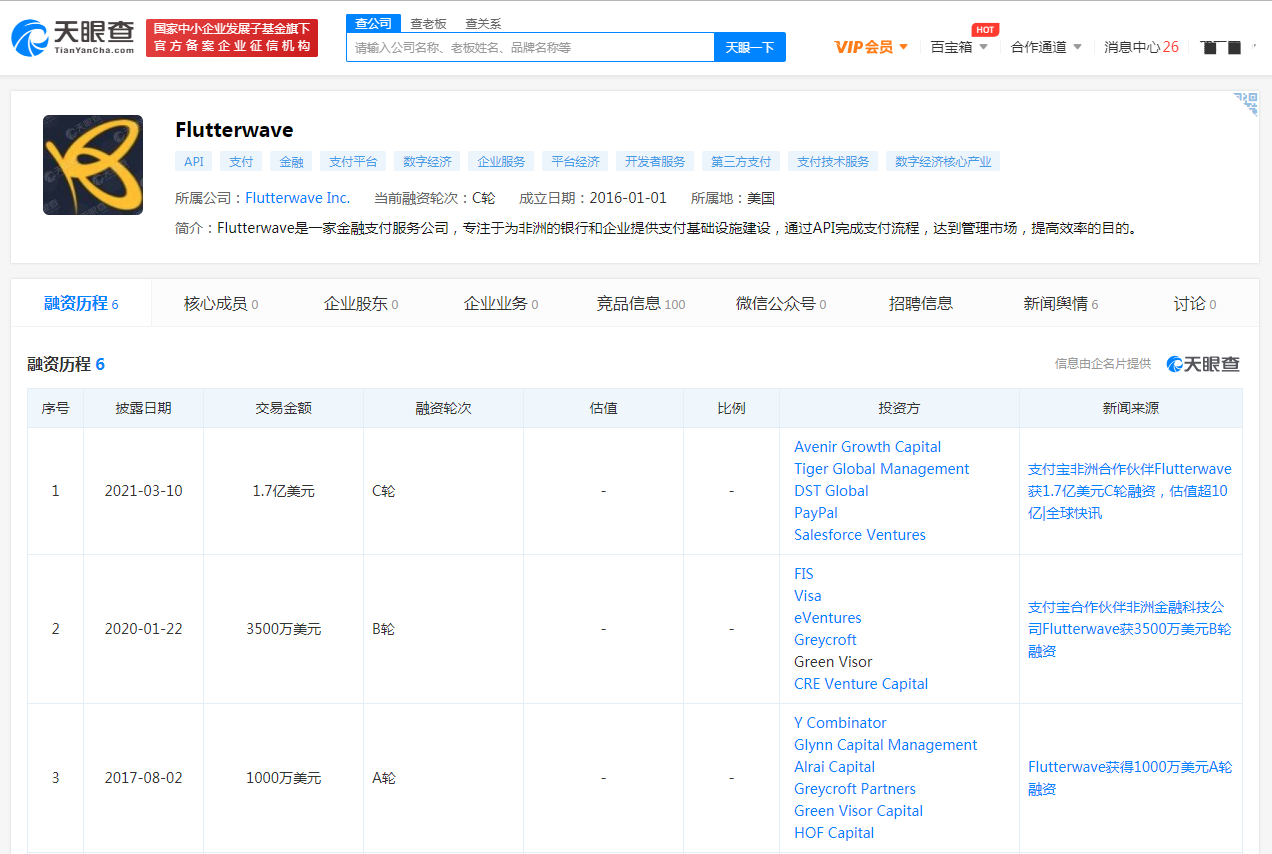Image resolution: width=1272 pixels, height=854 pixels.
Task: Open the PayPal investor link
Action: click(x=816, y=513)
